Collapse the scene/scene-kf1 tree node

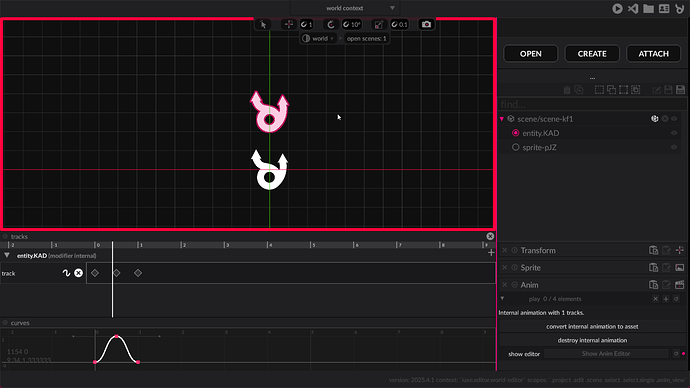[502, 119]
